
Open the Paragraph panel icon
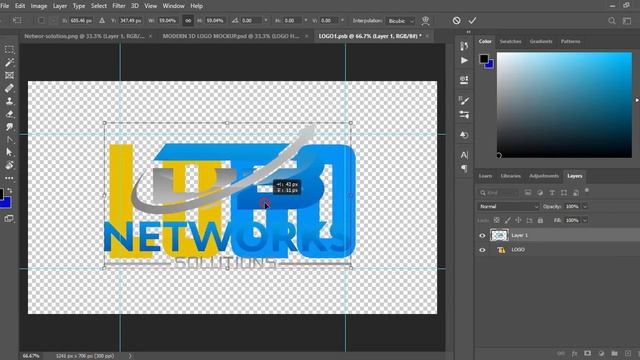click(x=464, y=168)
